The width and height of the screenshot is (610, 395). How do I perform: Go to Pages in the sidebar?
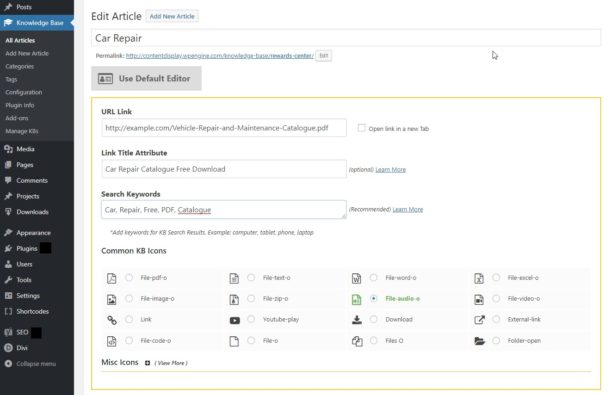click(x=25, y=165)
